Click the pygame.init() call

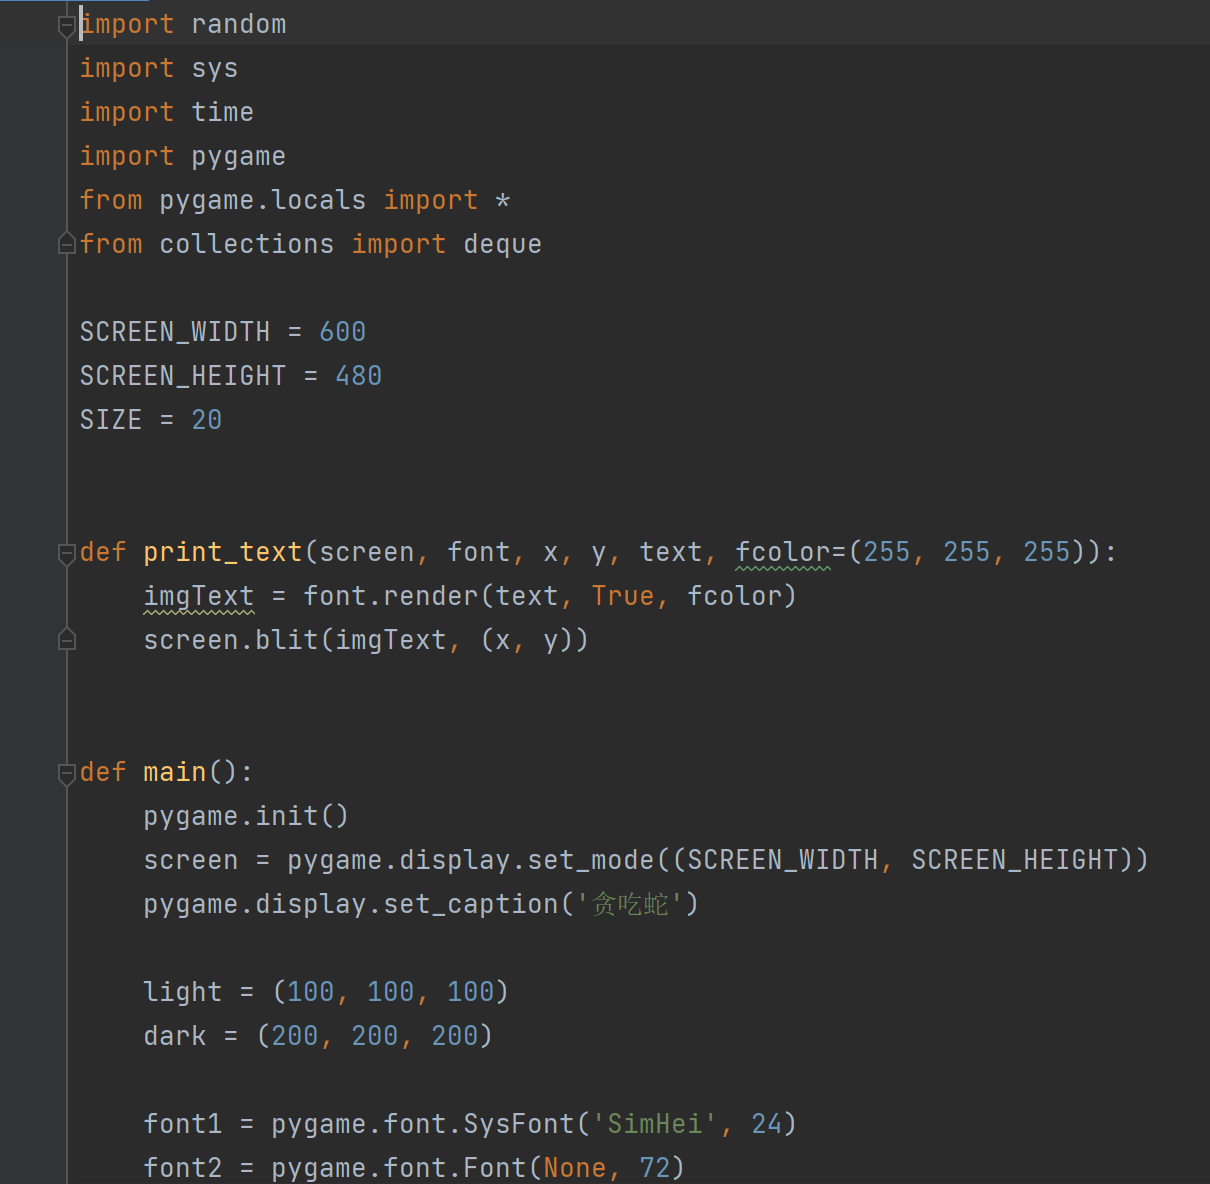coord(246,816)
